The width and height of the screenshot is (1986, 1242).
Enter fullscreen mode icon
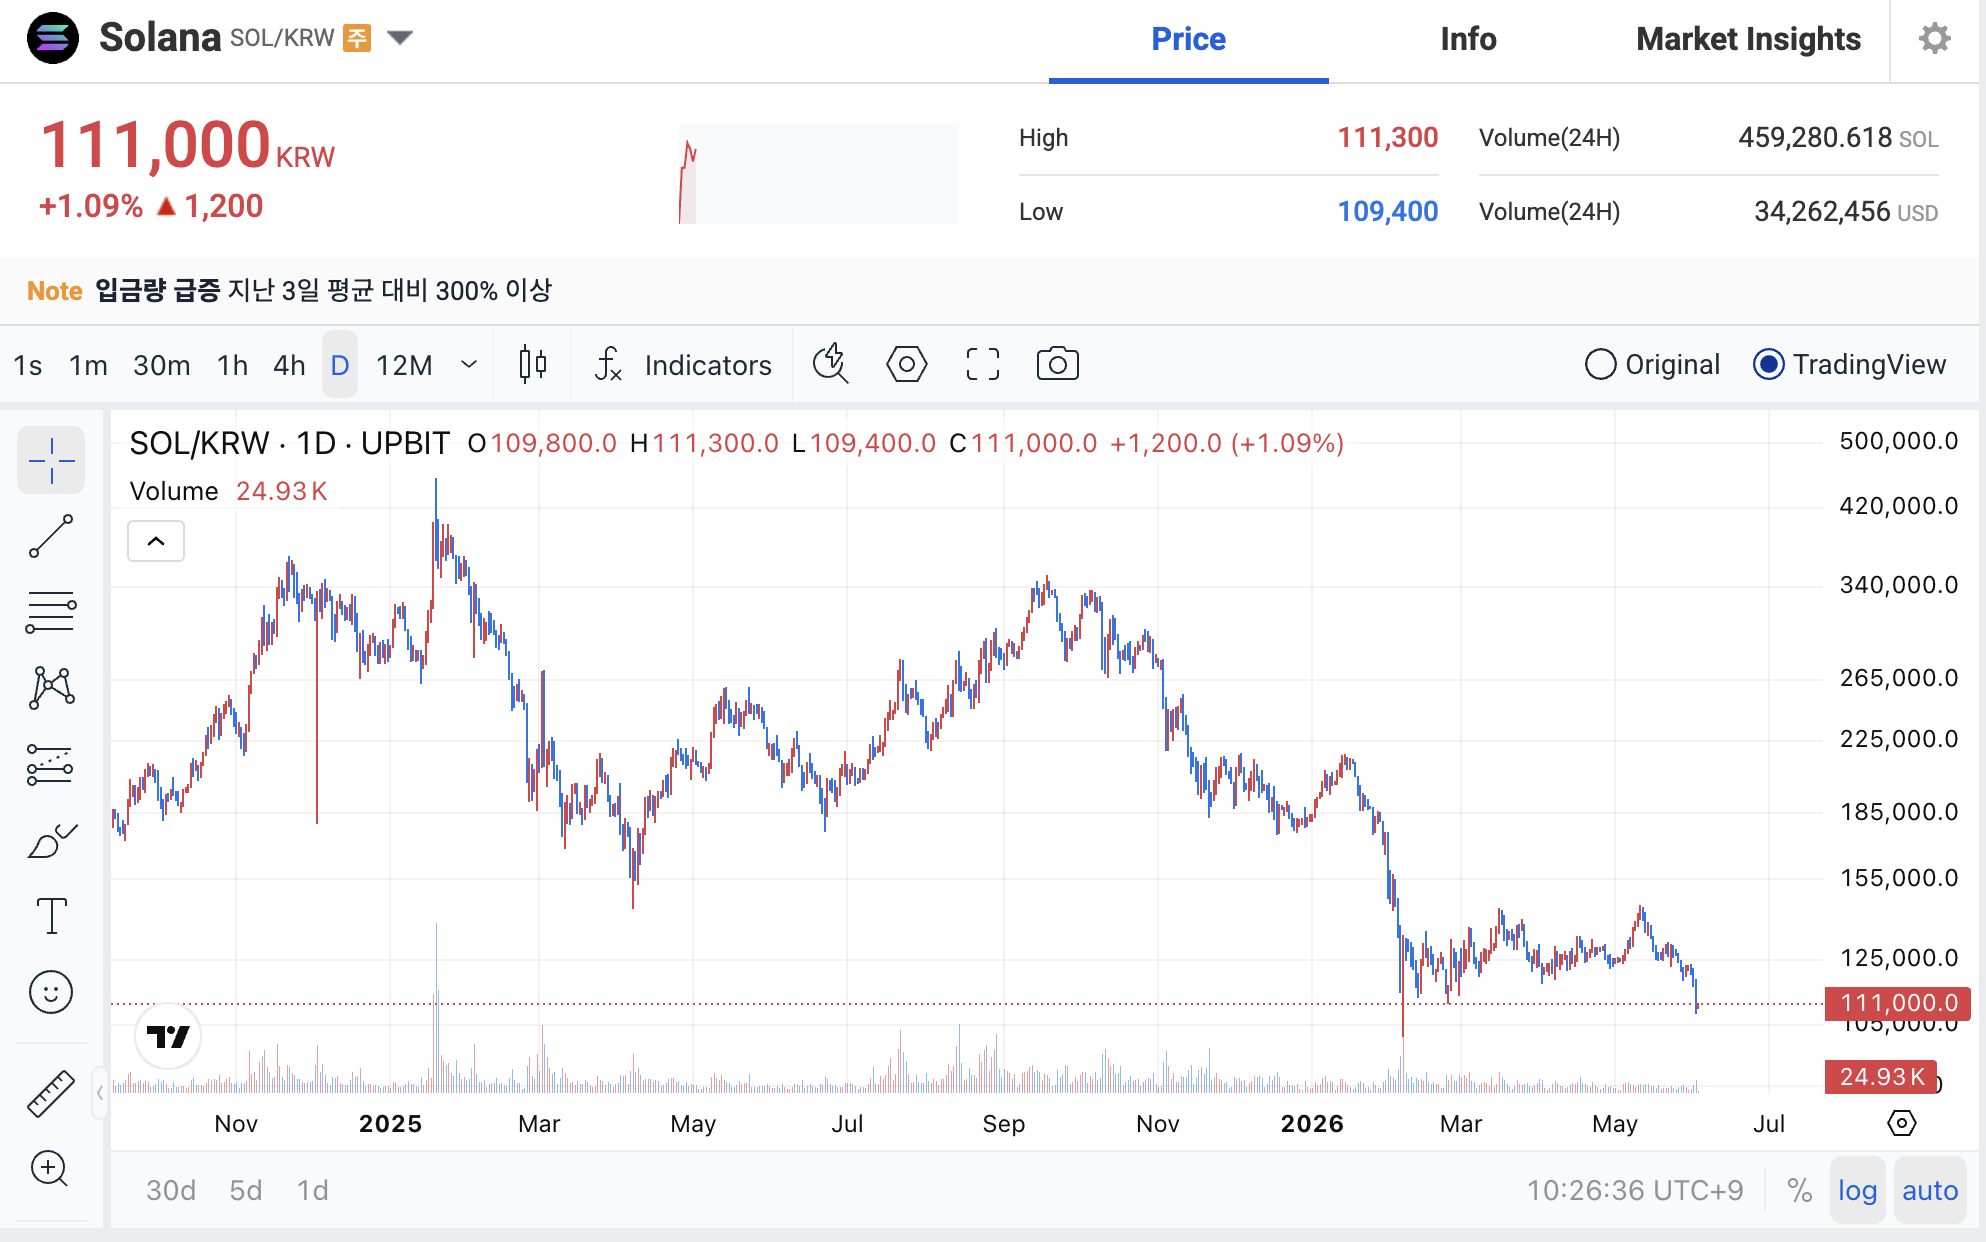pyautogui.click(x=983, y=365)
